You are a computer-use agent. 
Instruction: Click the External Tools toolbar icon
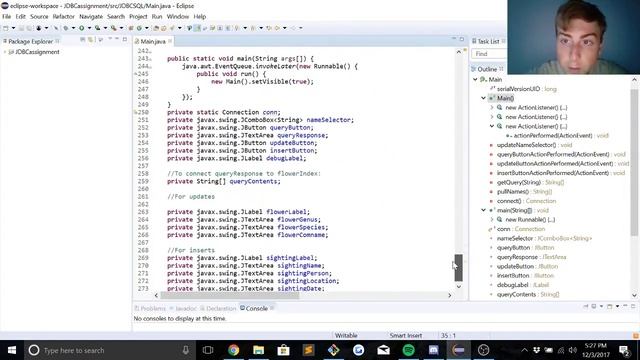coord(113,28)
